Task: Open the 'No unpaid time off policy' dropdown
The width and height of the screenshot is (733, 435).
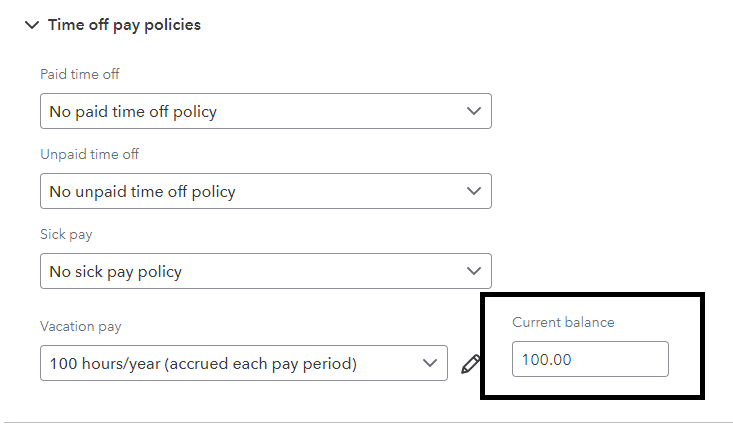Action: pyautogui.click(x=250, y=191)
